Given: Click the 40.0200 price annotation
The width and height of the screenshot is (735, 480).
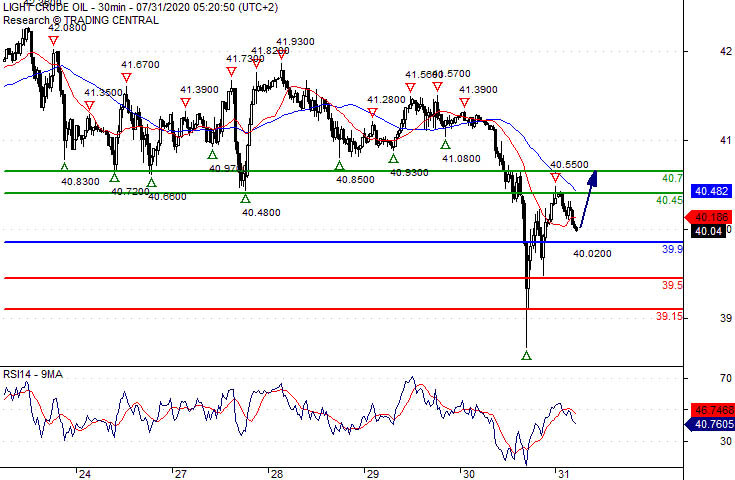Looking at the screenshot, I should (592, 254).
